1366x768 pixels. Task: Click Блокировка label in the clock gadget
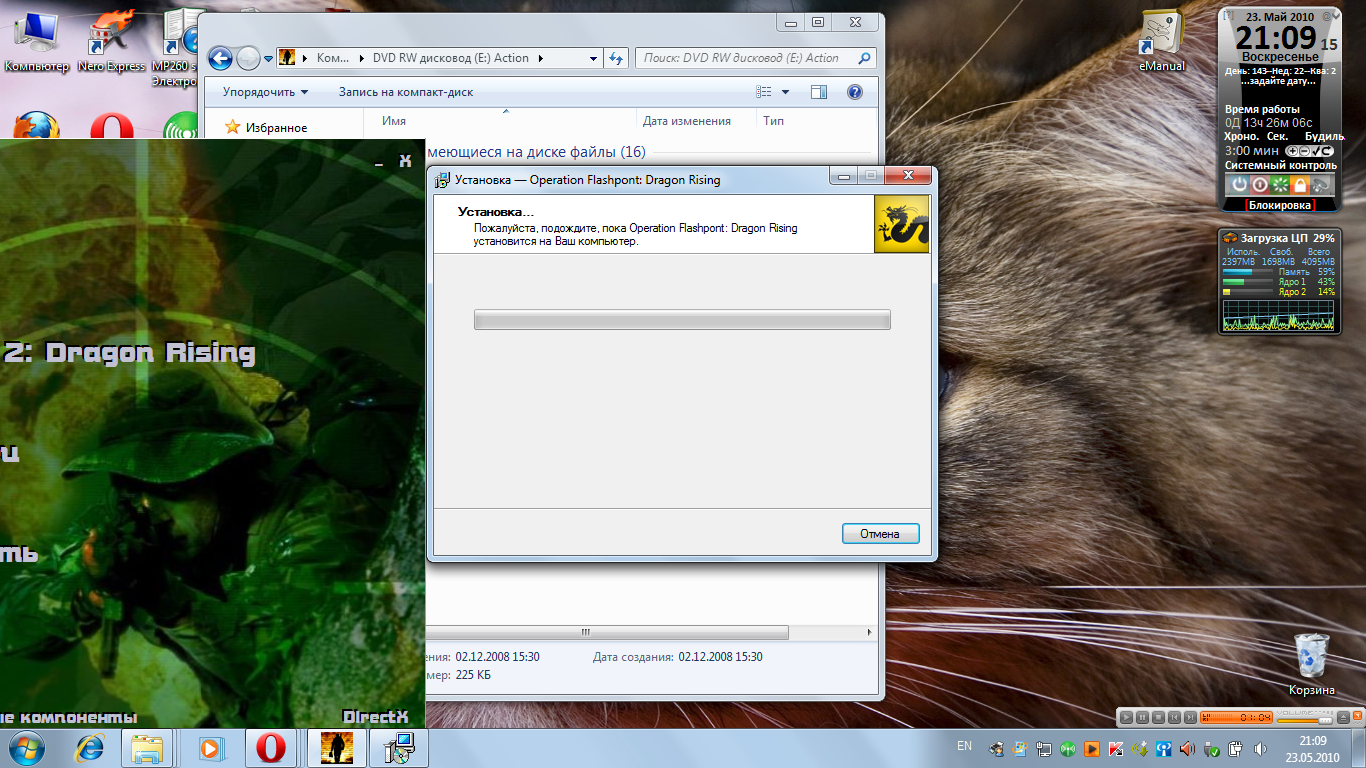pos(1279,205)
